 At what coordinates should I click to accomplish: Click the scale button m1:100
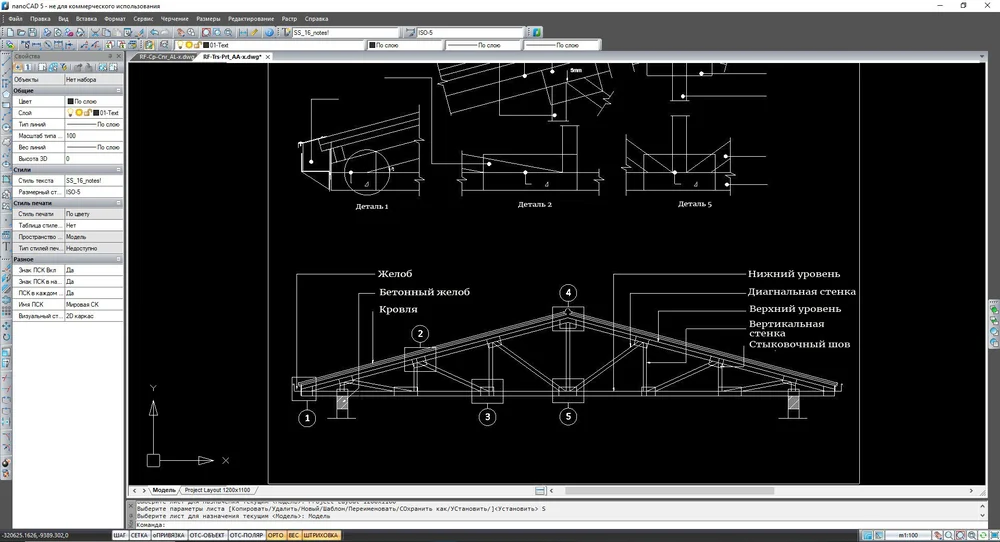tap(908, 535)
